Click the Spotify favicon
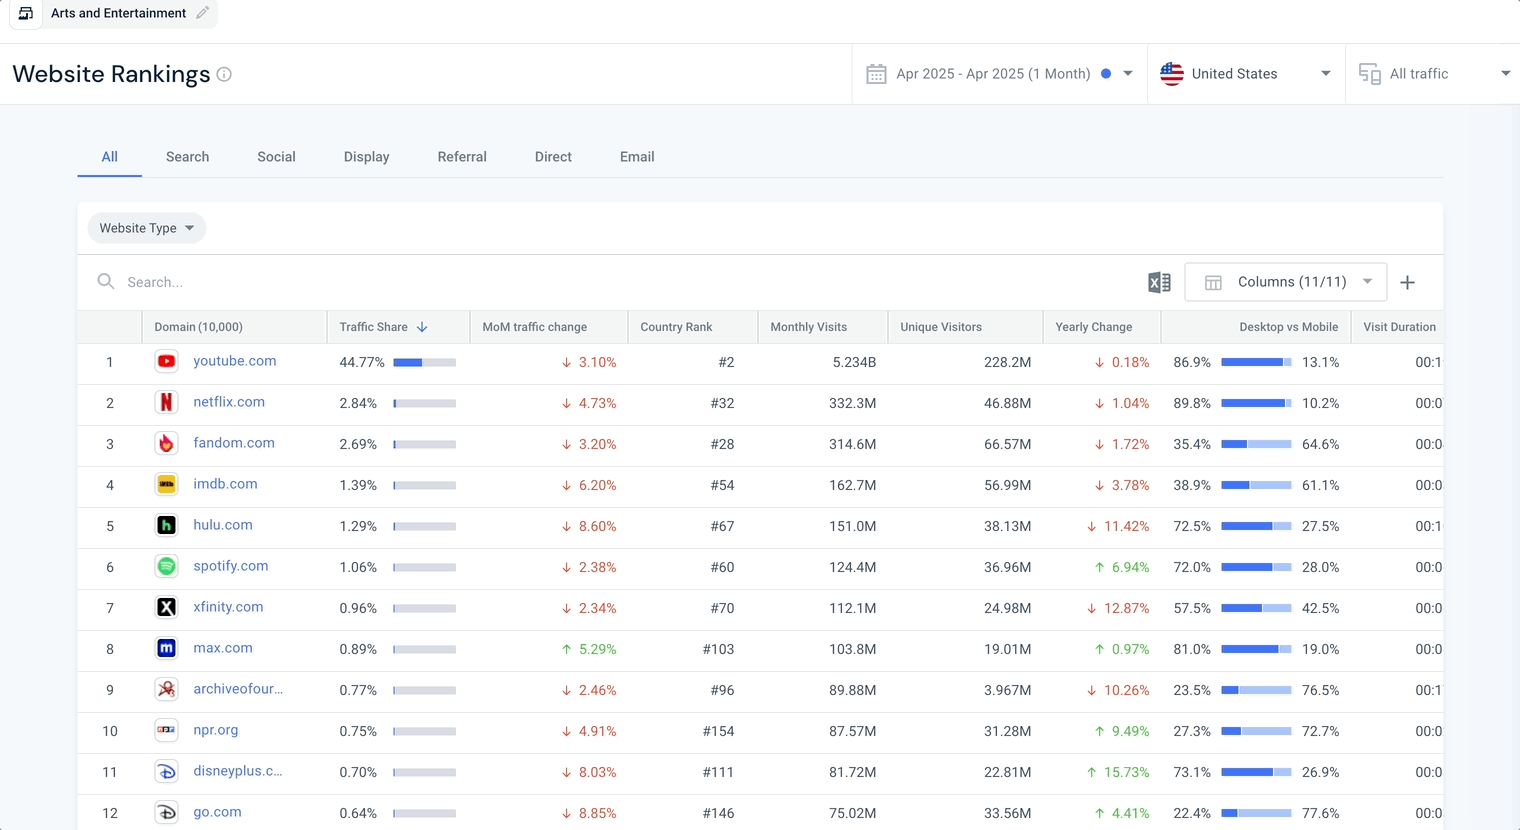The height and width of the screenshot is (830, 1520). 167,566
